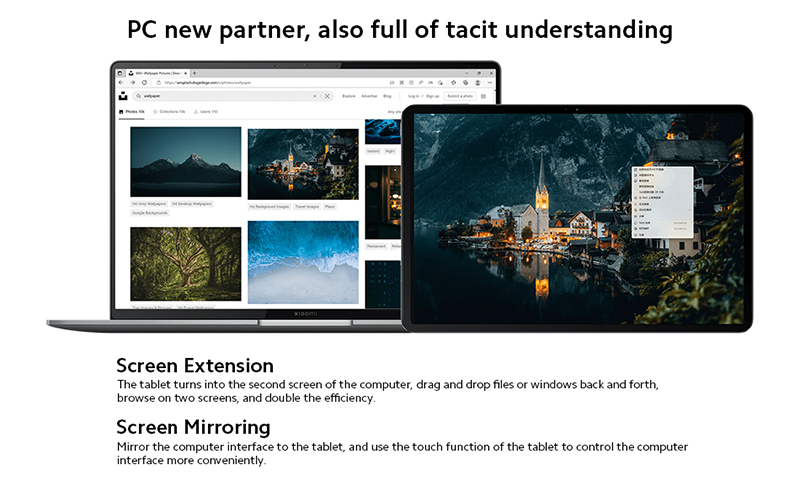Switch to the Users 110 tab
This screenshot has height=497, width=800.
click(x=206, y=112)
